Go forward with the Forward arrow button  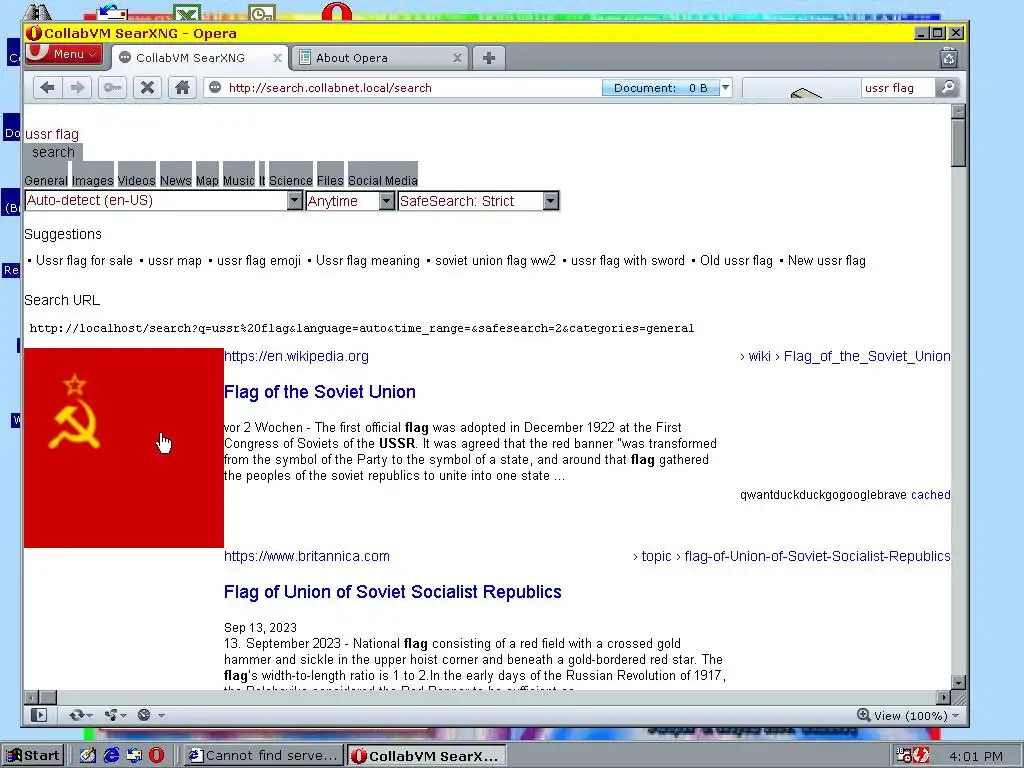[77, 88]
